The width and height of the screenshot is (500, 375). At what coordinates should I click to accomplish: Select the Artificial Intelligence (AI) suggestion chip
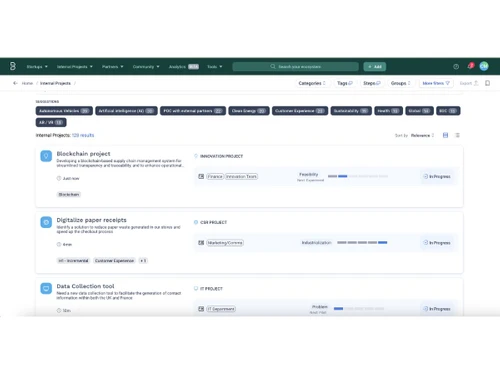(x=126, y=111)
